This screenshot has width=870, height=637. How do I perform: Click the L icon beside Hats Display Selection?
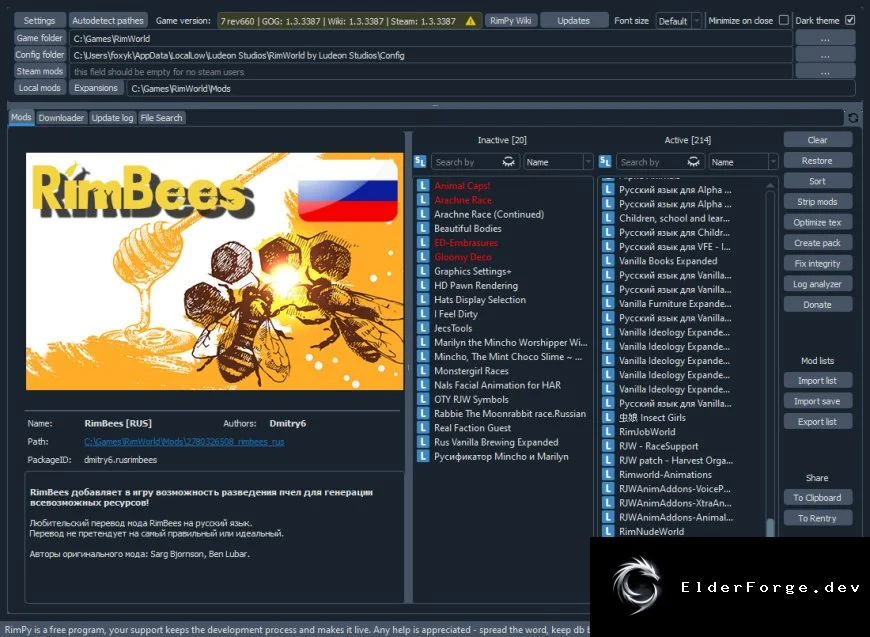[x=423, y=300]
